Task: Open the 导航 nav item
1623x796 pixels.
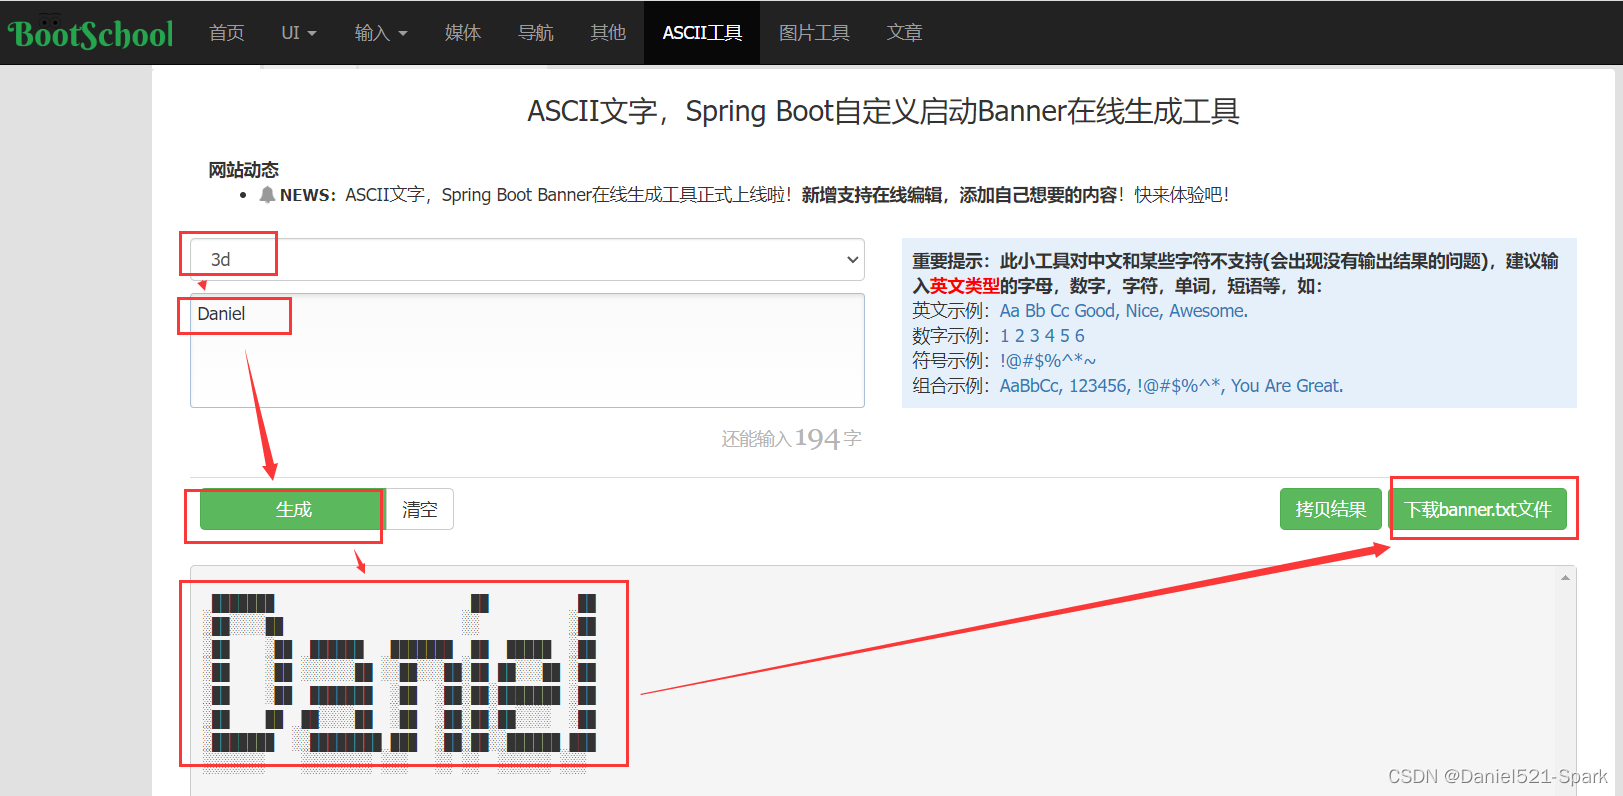Action: (x=536, y=33)
